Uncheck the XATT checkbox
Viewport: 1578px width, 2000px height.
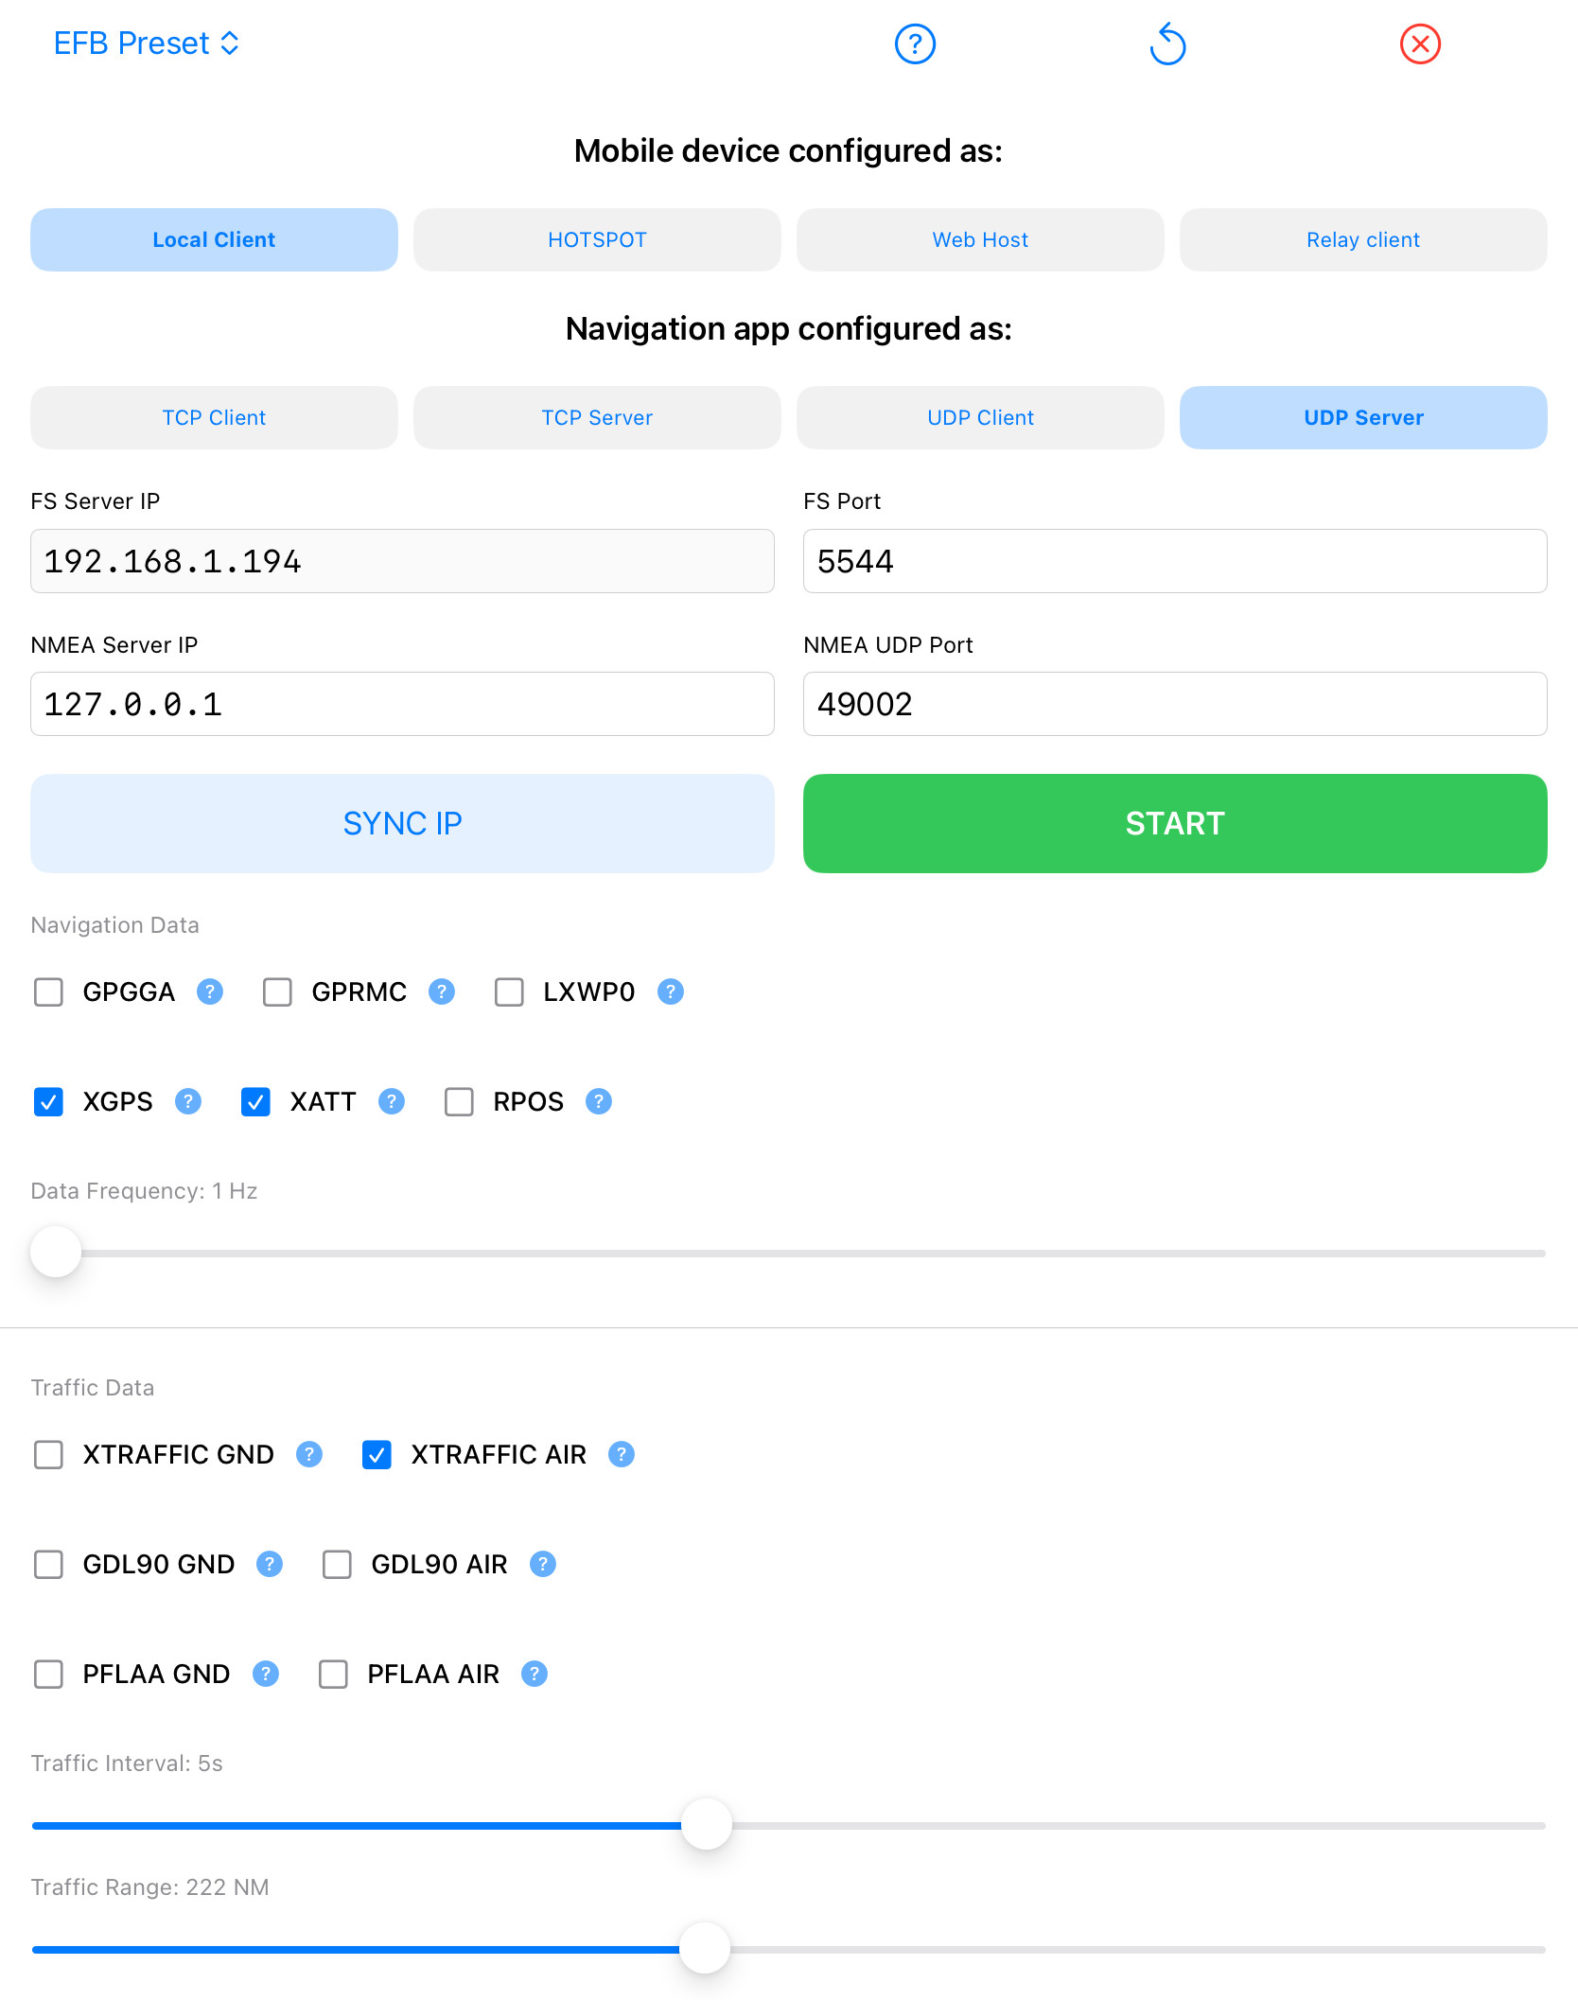(x=256, y=1102)
